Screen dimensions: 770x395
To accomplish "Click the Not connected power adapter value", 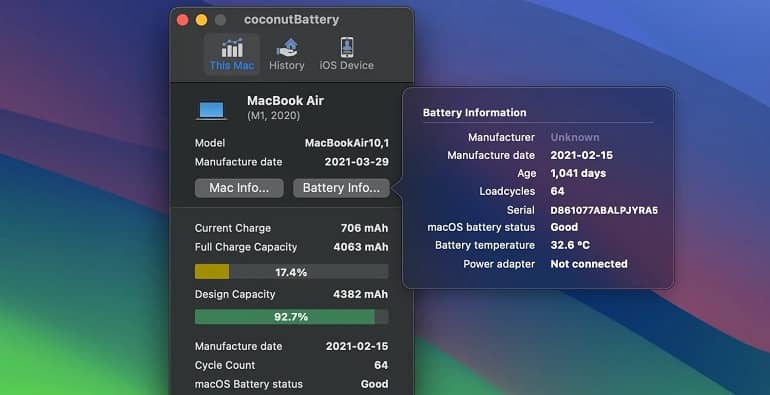I will tap(589, 264).
